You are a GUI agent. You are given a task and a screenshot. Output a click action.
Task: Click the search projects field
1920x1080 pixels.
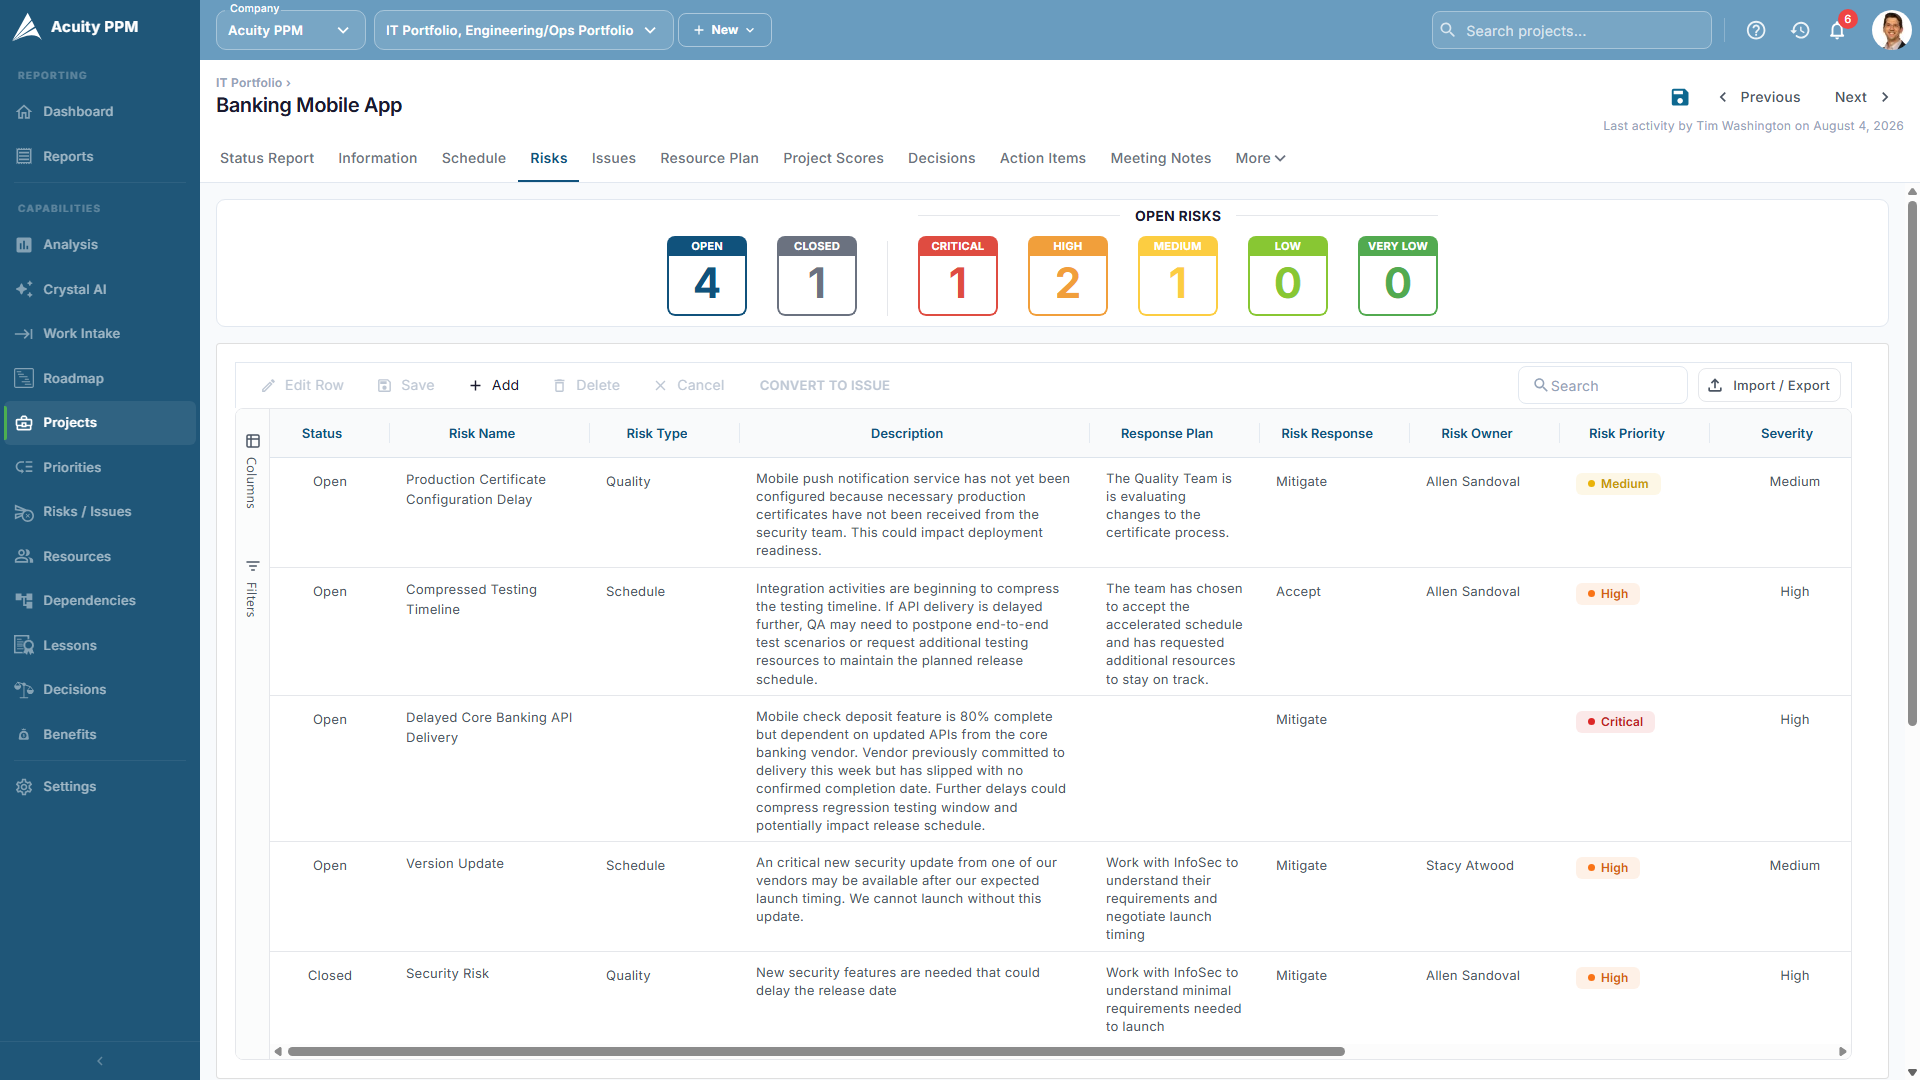coord(1571,30)
